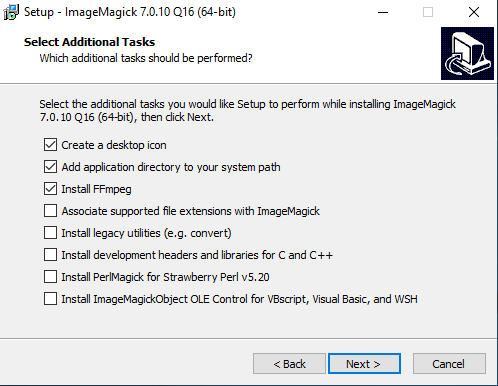Return to previous page with Back
Image resolution: width=498 pixels, height=386 pixels.
tap(289, 364)
